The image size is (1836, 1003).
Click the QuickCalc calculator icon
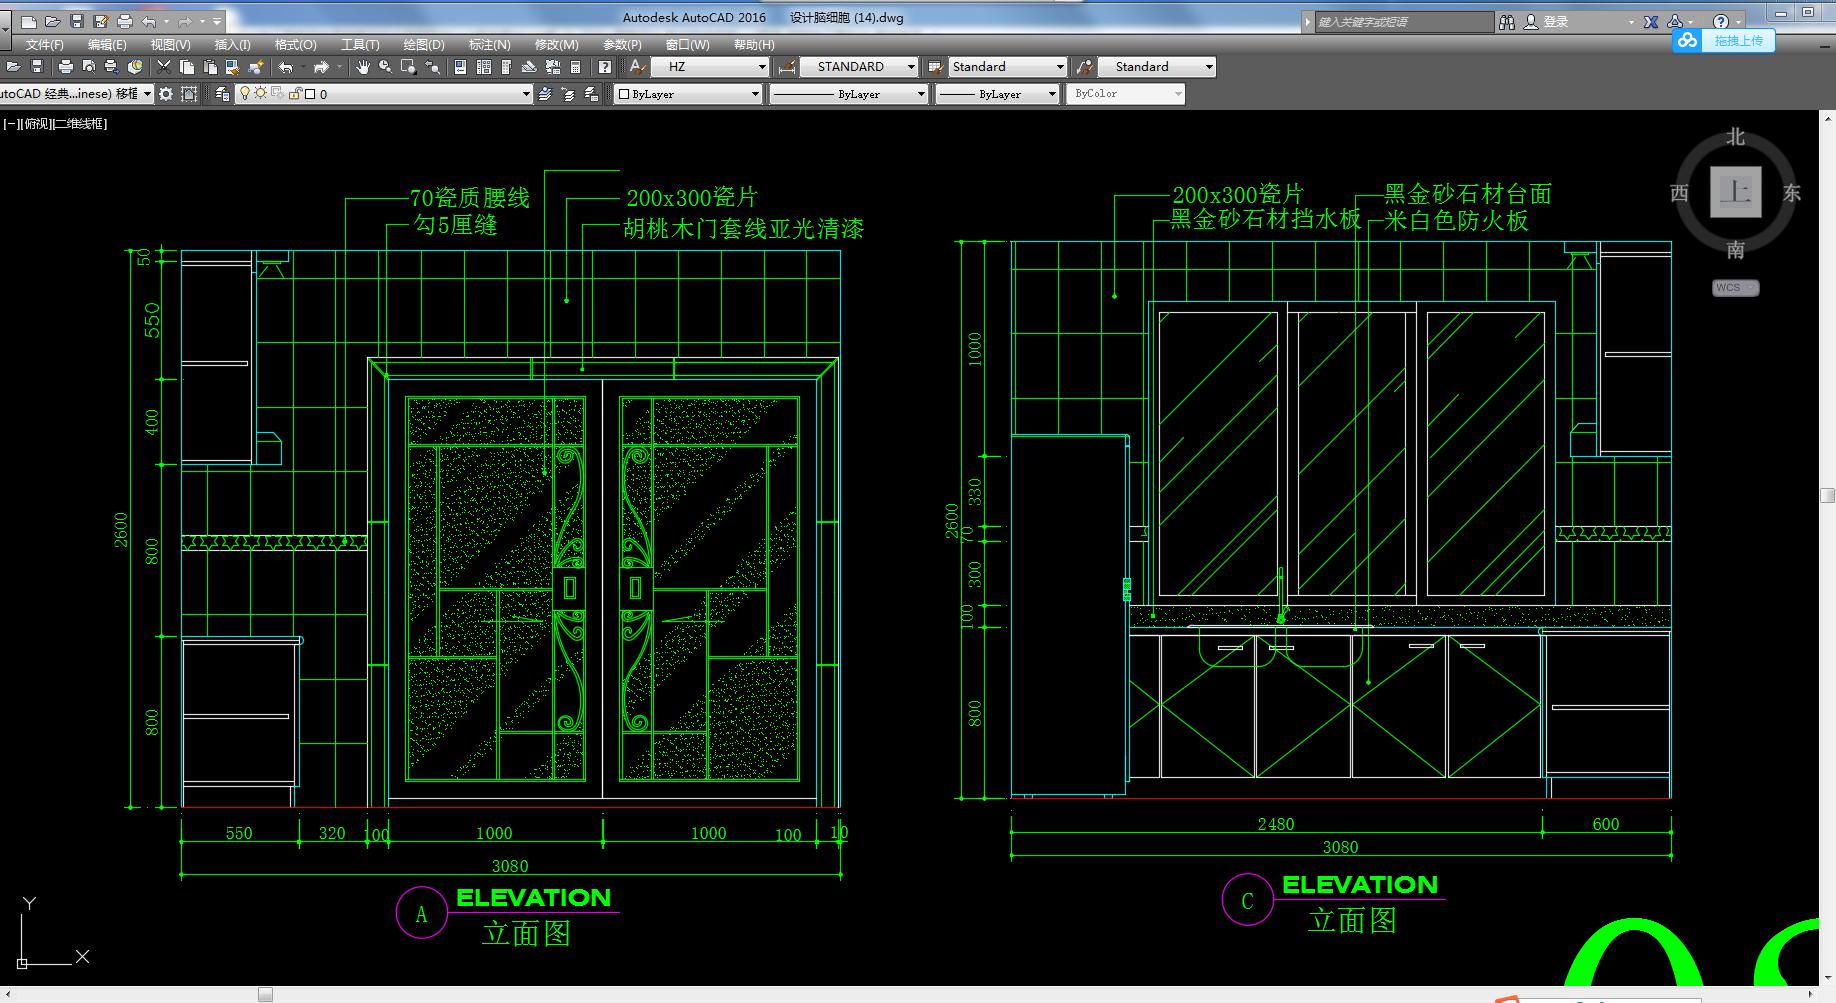(575, 67)
